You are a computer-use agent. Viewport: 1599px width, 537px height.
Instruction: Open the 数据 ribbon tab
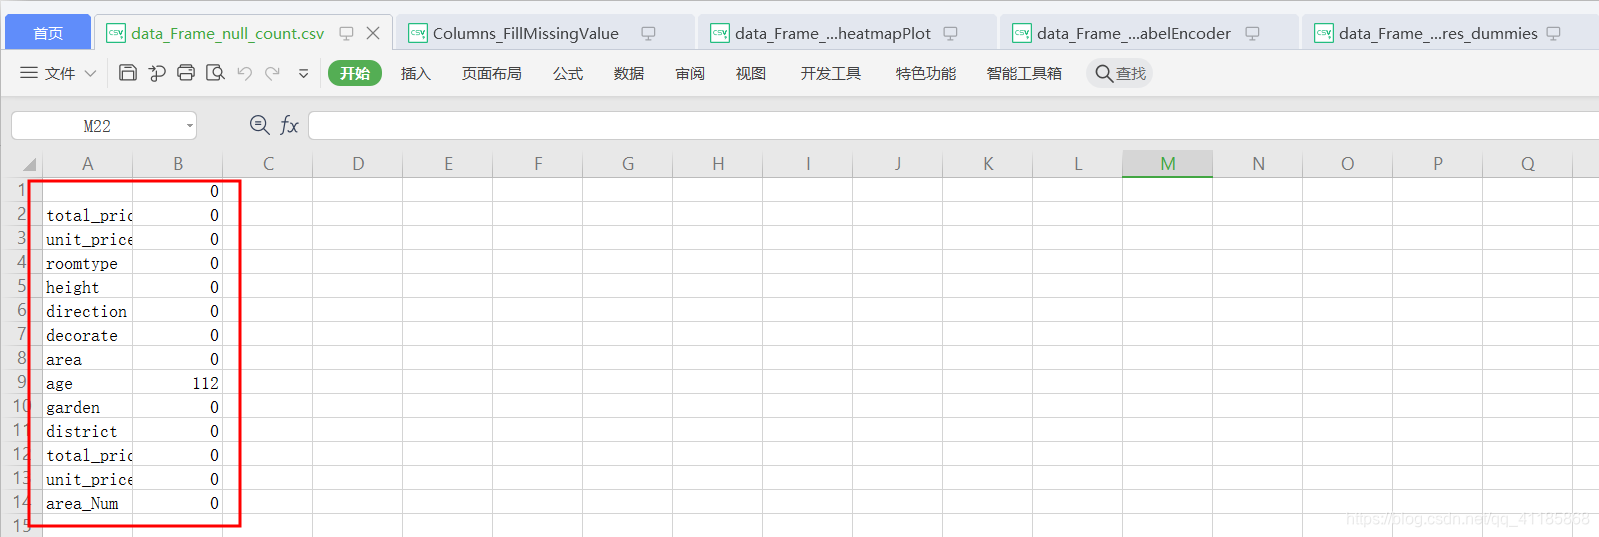629,73
